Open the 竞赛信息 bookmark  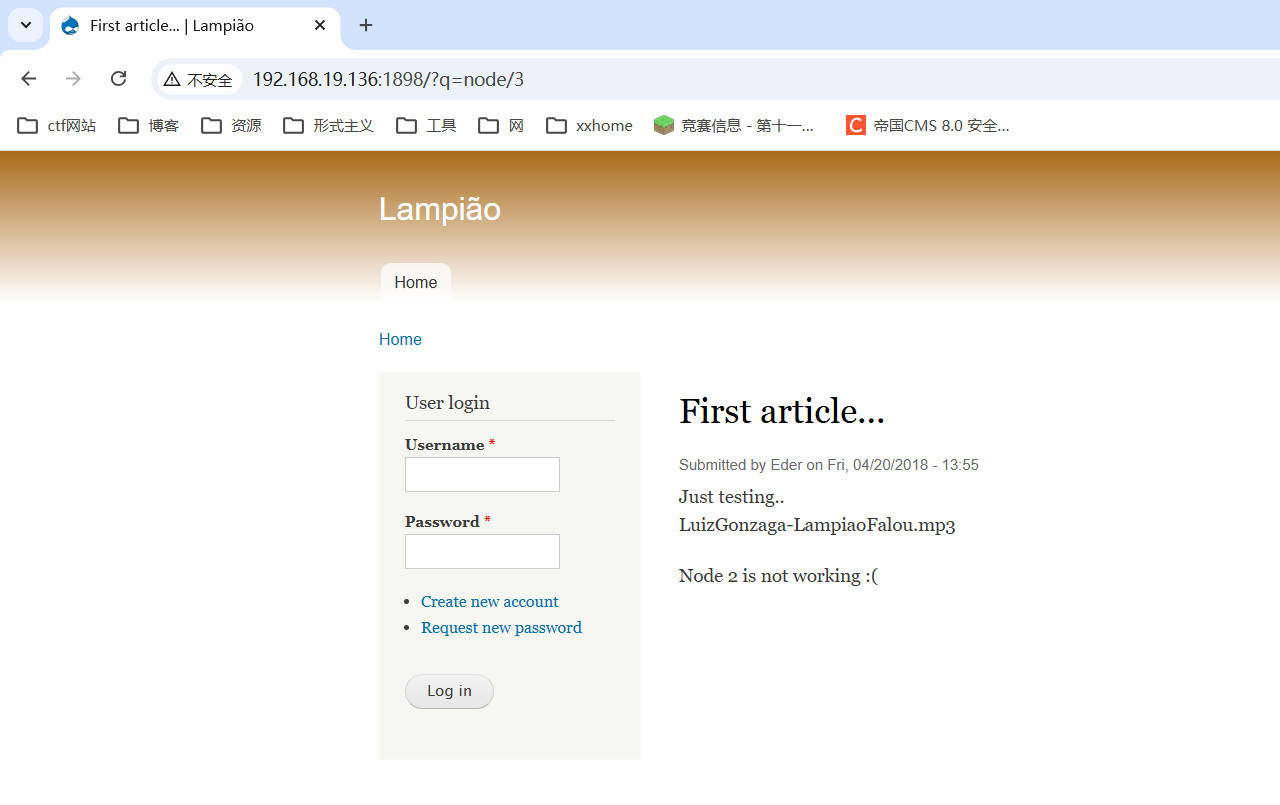tap(735, 126)
